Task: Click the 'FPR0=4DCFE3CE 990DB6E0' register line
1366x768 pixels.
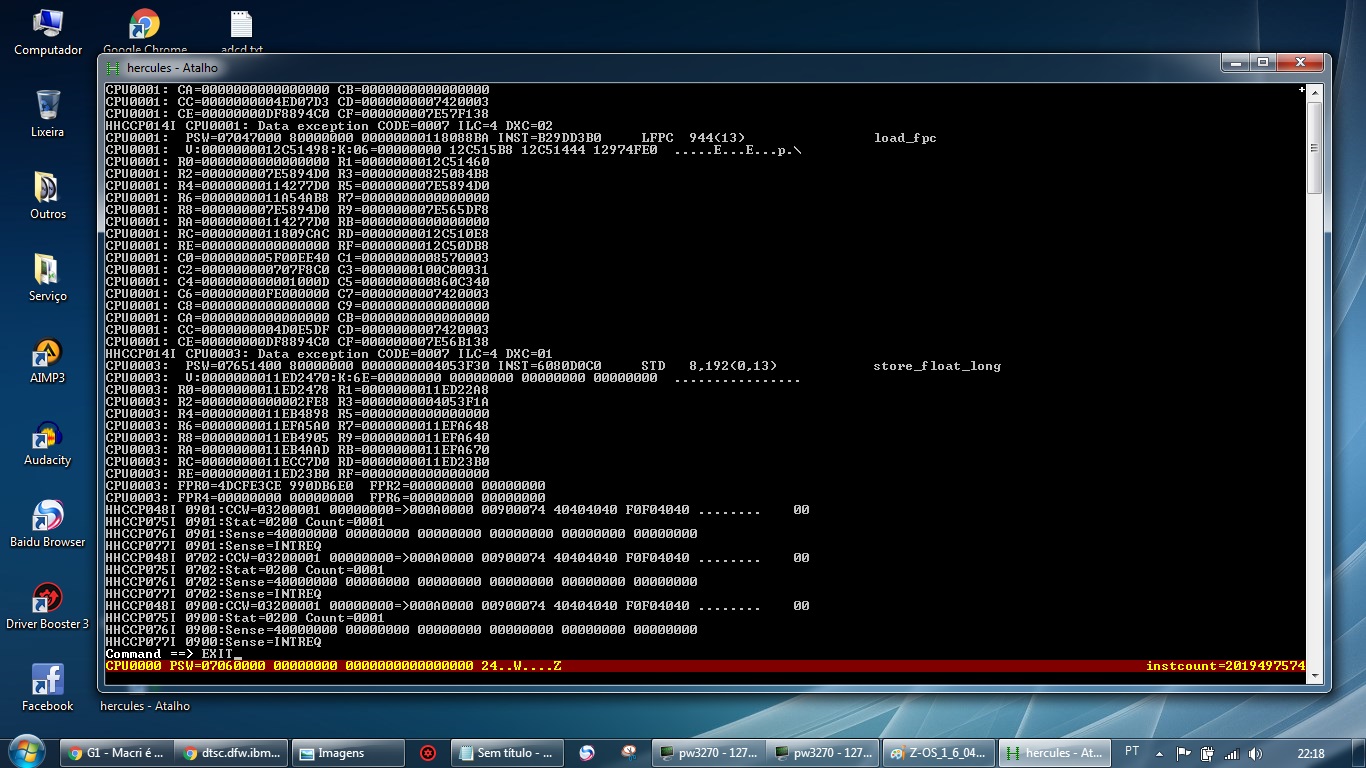Action: 325,486
